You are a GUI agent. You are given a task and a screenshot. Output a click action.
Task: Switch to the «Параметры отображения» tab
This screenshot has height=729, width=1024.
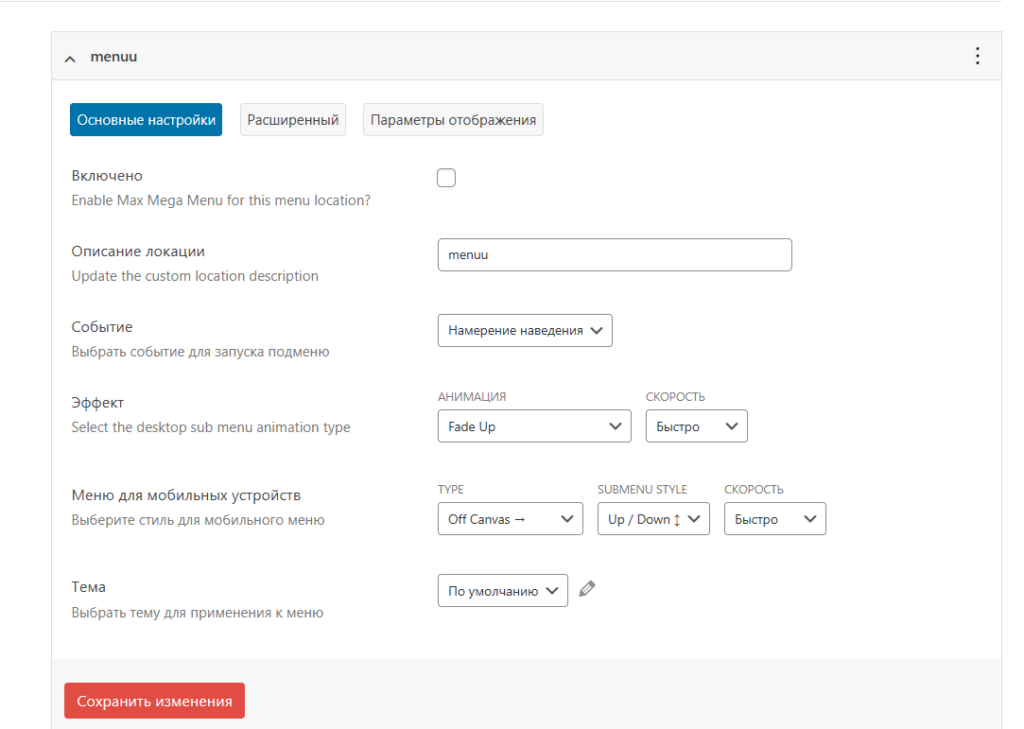[453, 120]
